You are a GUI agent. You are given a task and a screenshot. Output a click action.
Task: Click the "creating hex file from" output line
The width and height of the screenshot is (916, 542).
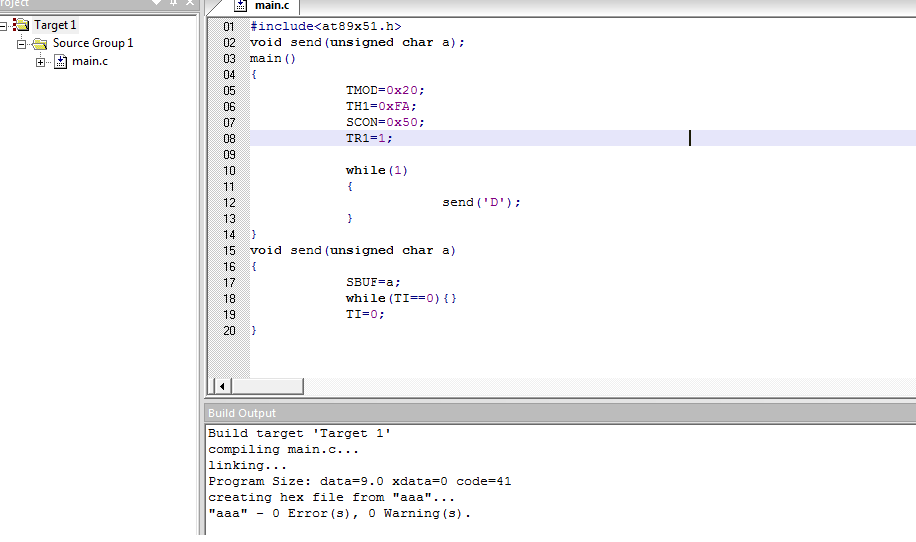tap(331, 498)
